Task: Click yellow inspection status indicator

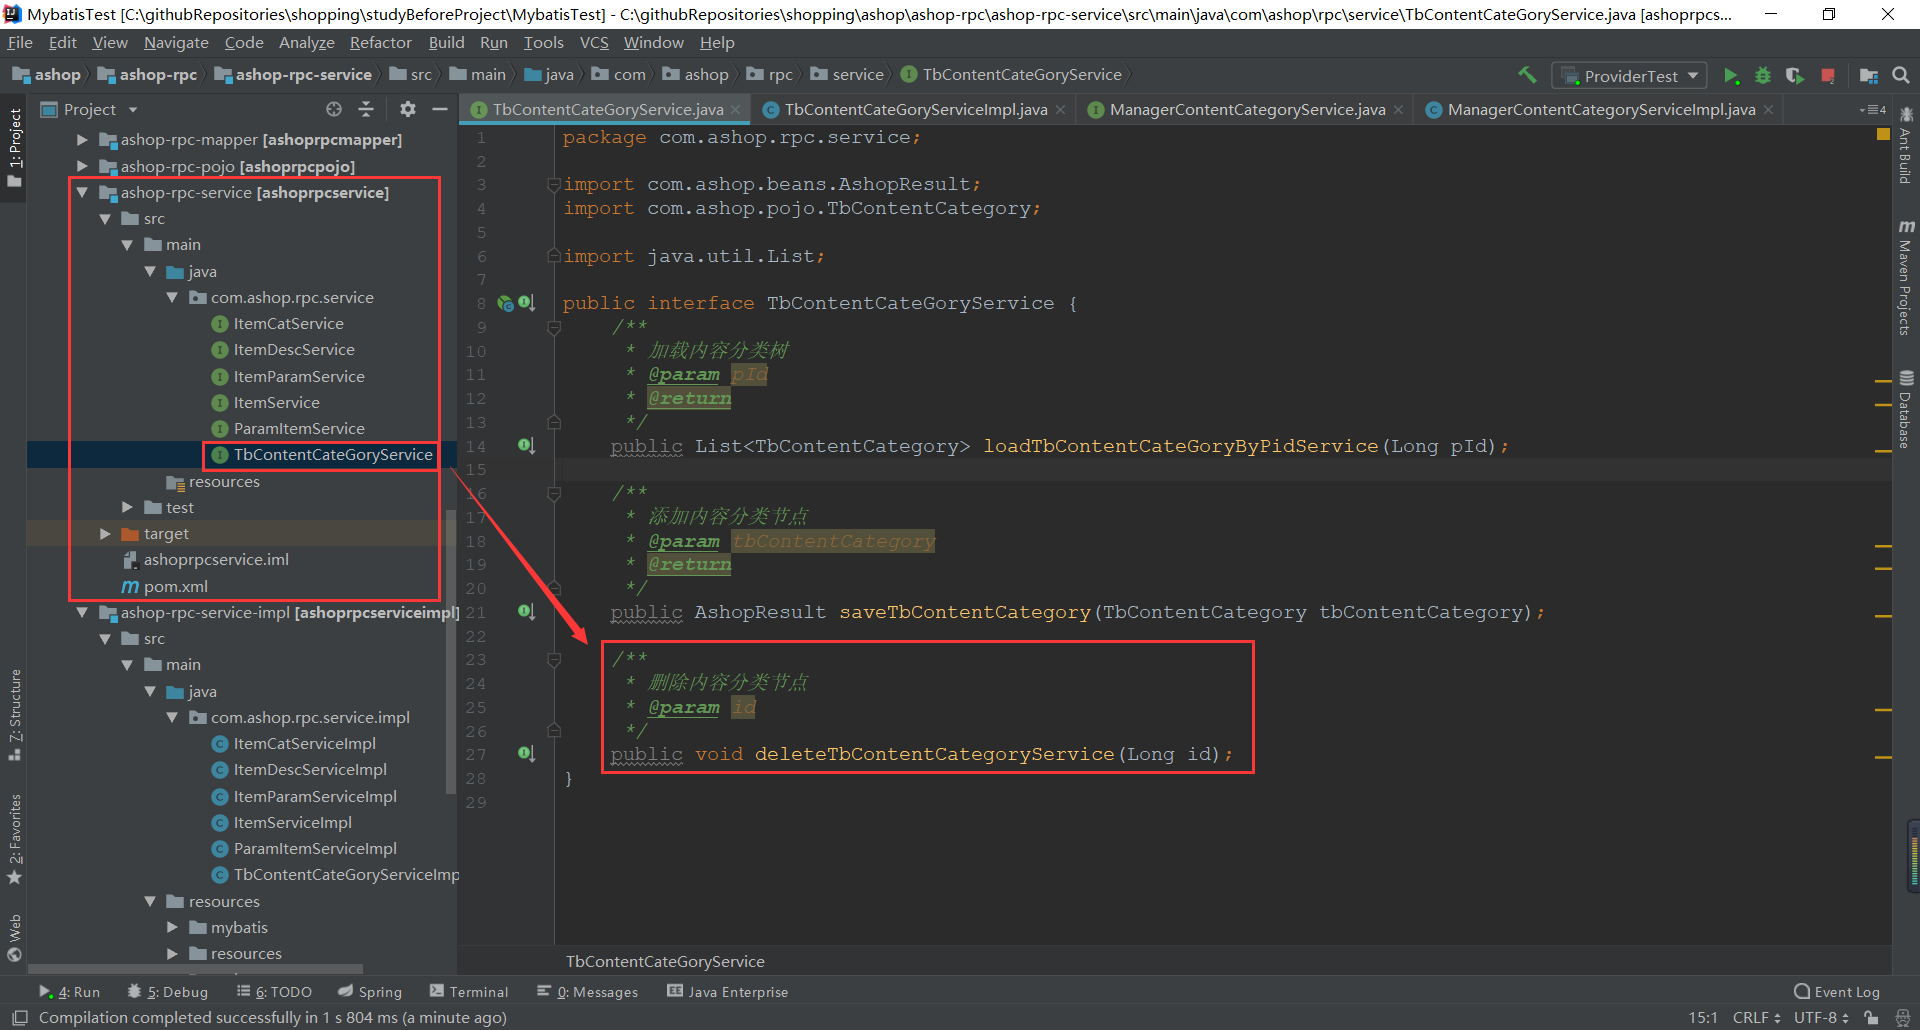Action: coord(1883,134)
